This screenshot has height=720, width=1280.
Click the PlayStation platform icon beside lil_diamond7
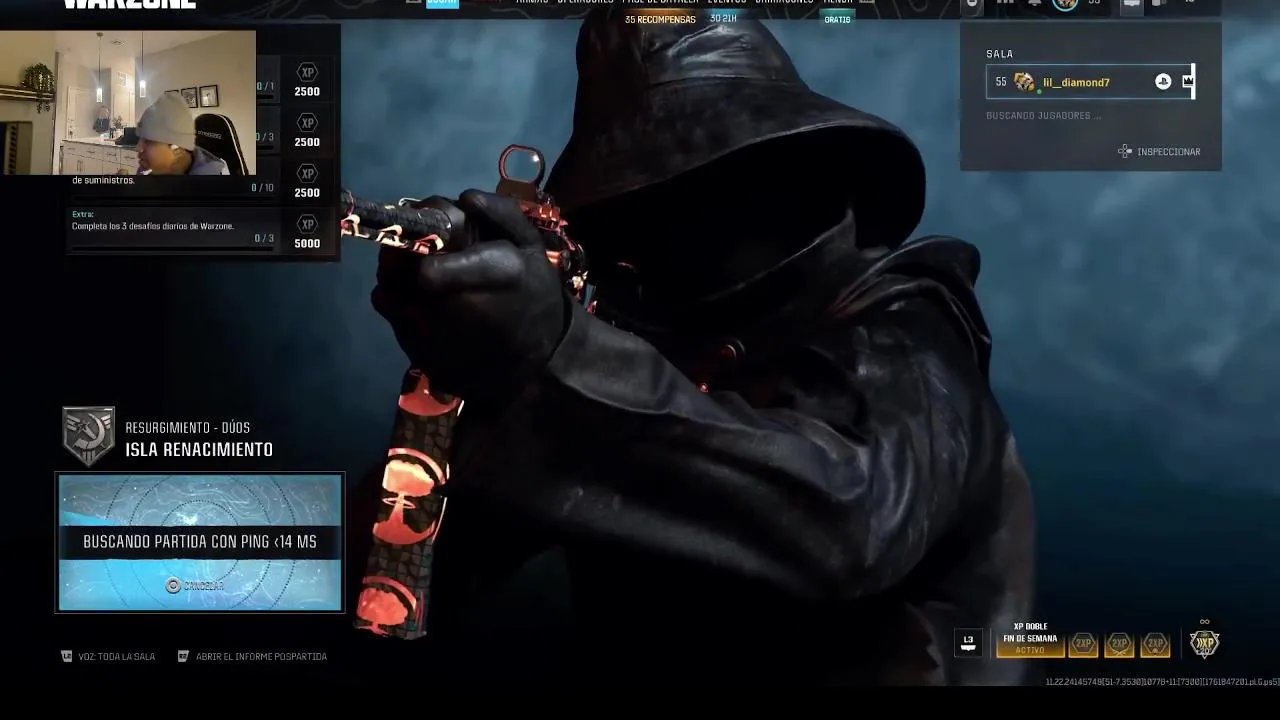[1163, 82]
